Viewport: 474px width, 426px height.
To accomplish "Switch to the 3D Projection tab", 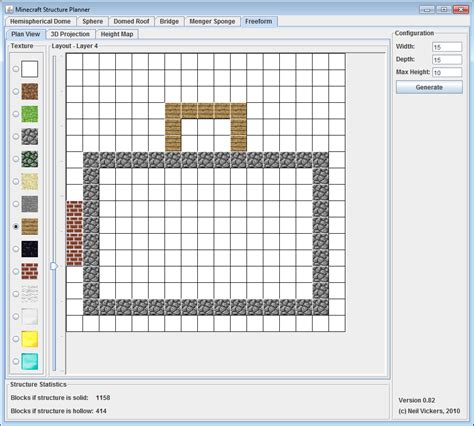I will 70,34.
